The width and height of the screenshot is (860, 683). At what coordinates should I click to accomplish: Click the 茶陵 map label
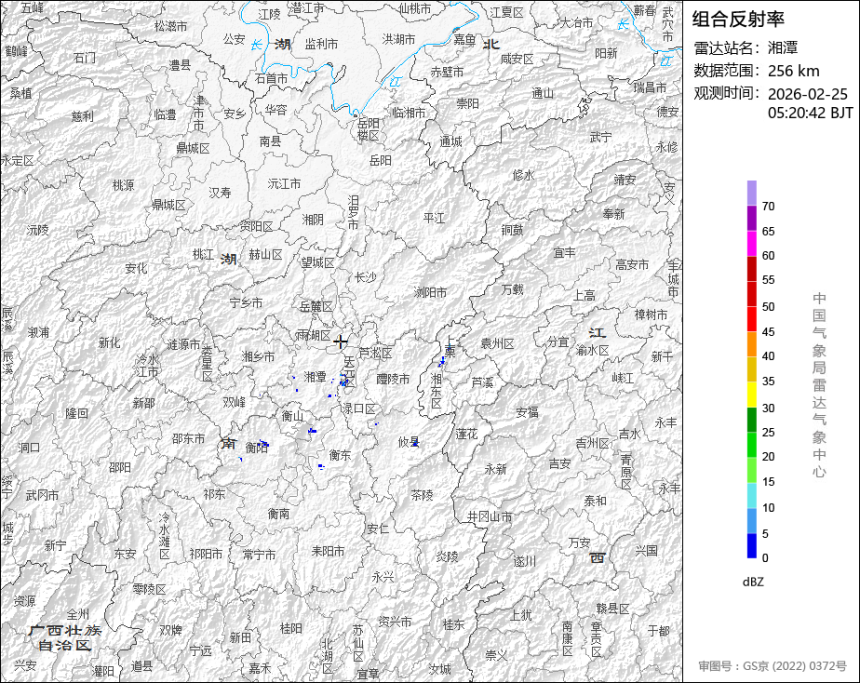(x=422, y=495)
